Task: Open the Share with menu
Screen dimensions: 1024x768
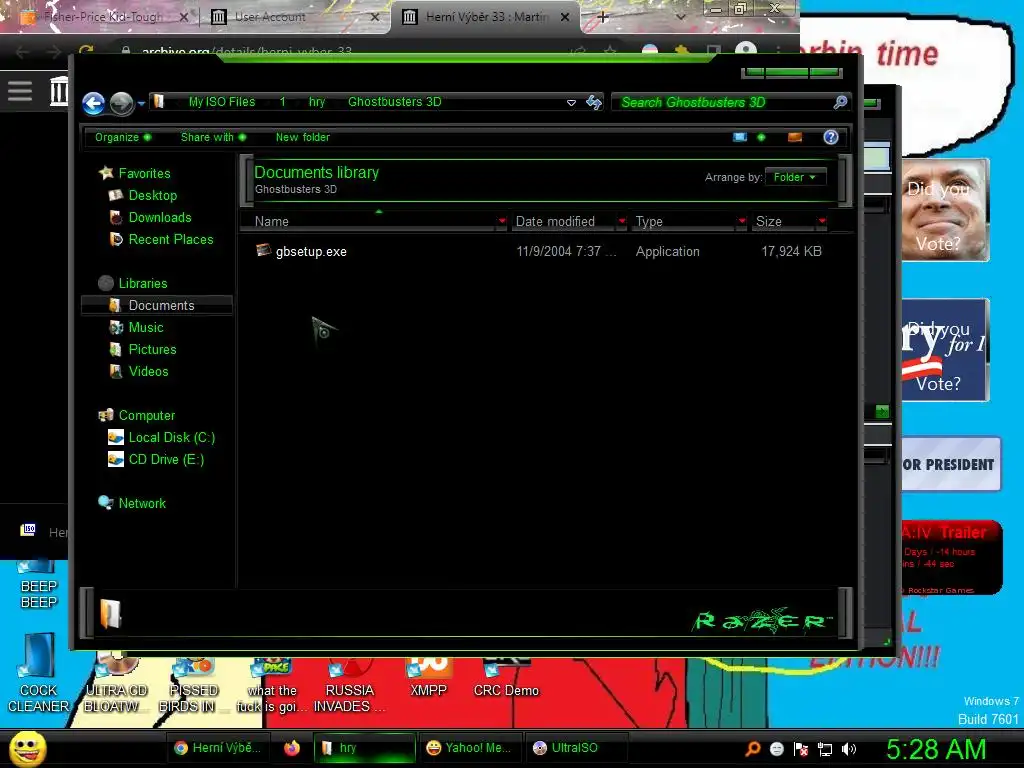Action: click(x=213, y=137)
